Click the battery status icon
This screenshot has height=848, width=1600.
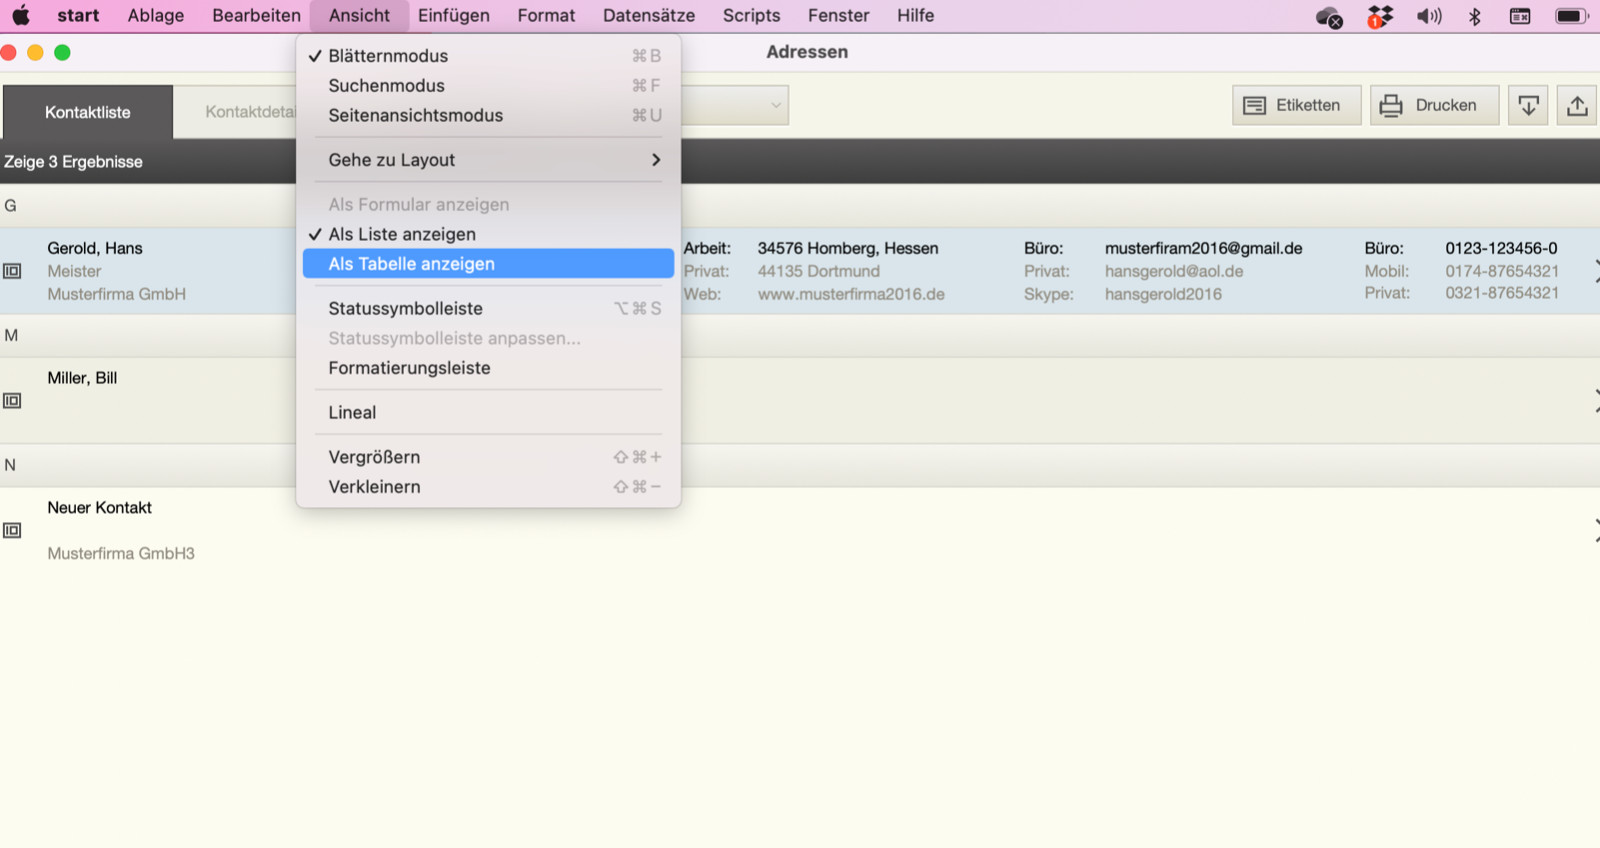point(1571,16)
